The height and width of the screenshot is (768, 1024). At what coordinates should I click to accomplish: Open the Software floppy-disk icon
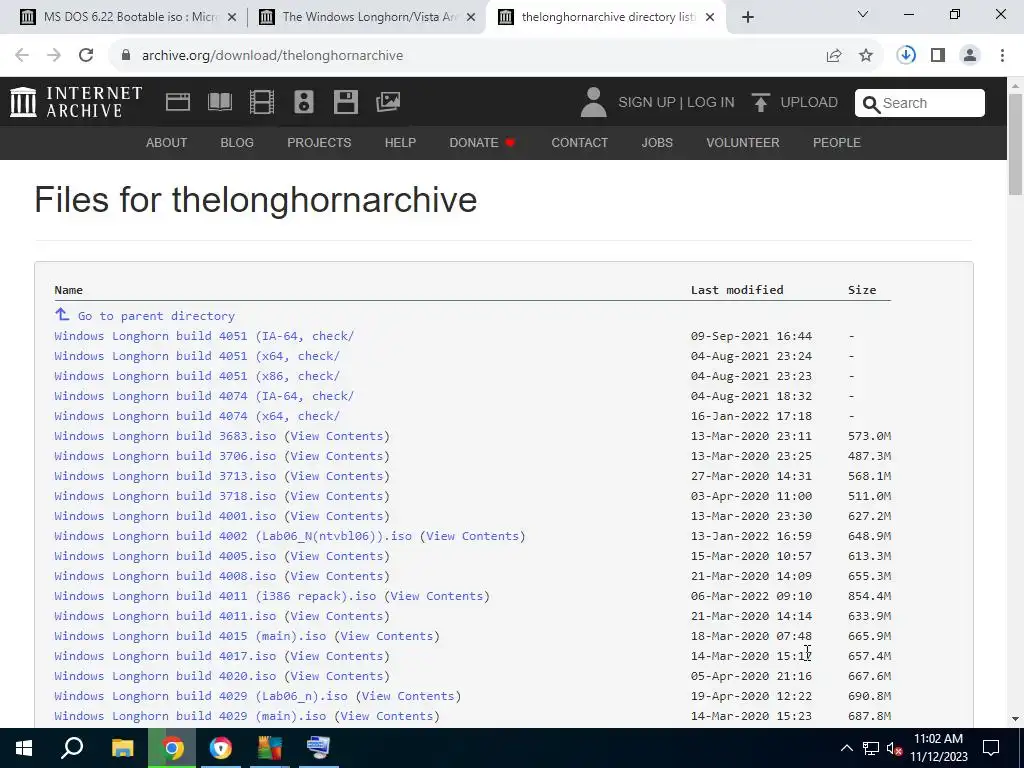[x=345, y=102]
